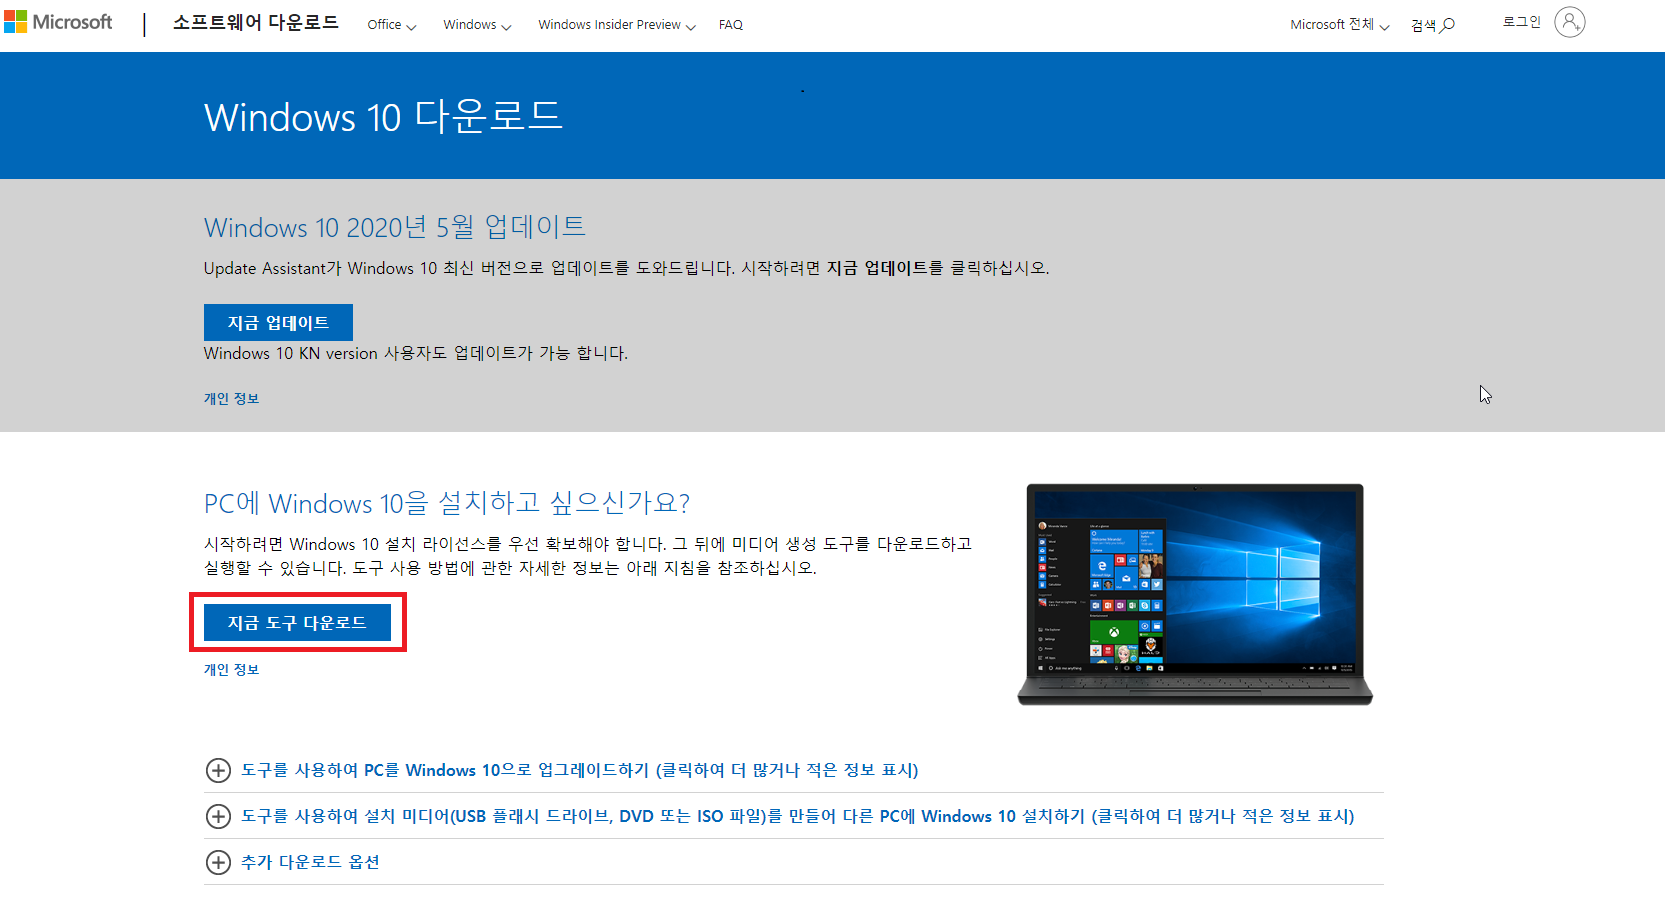1665x909 pixels.
Task: Expand the Microsoft 전체 menu
Action: pyautogui.click(x=1340, y=25)
